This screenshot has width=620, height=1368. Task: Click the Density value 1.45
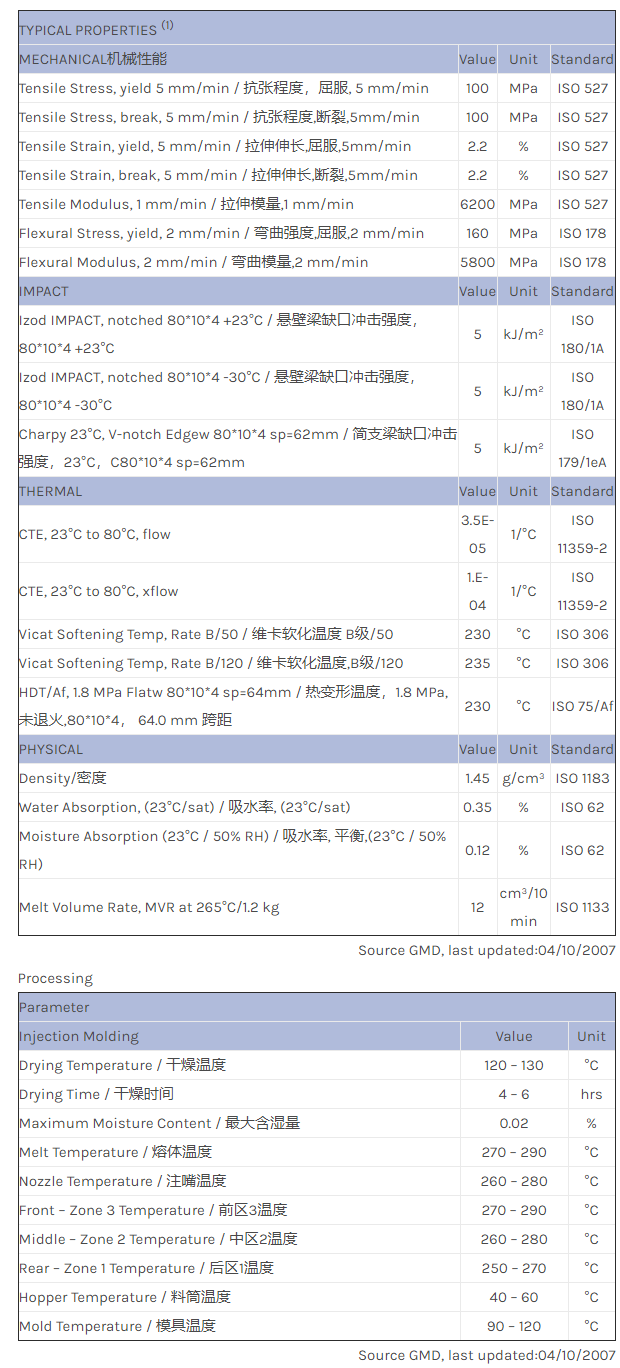(x=477, y=778)
